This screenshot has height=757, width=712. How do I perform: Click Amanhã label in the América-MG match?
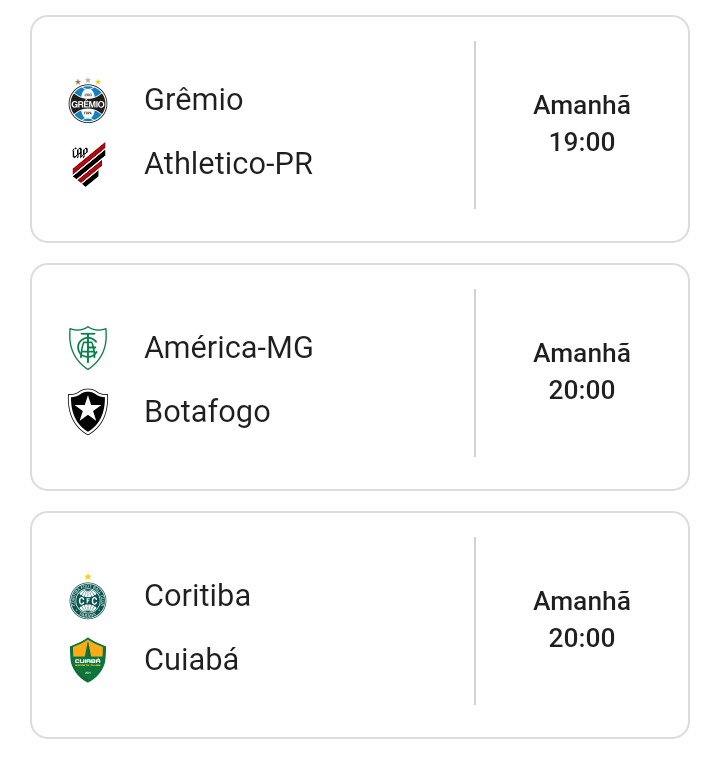pos(582,353)
